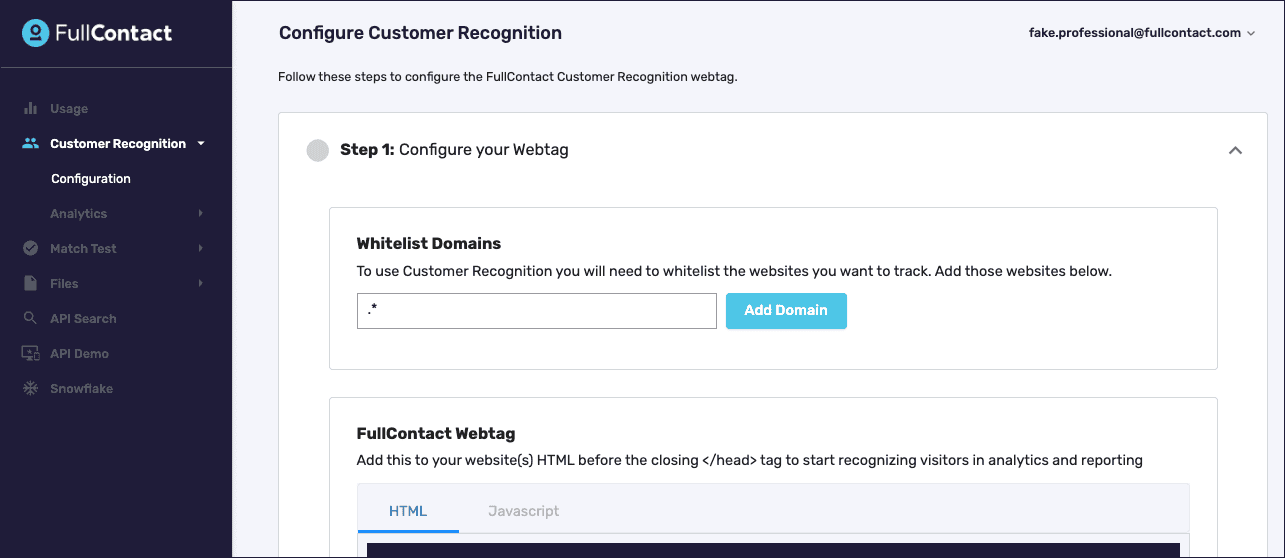The height and width of the screenshot is (558, 1285).
Task: Switch to the Javascript tab
Action: [523, 511]
